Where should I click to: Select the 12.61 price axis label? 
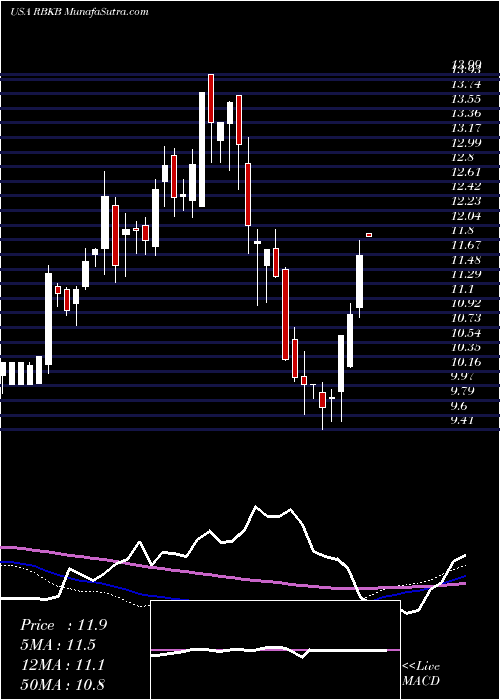(x=467, y=172)
